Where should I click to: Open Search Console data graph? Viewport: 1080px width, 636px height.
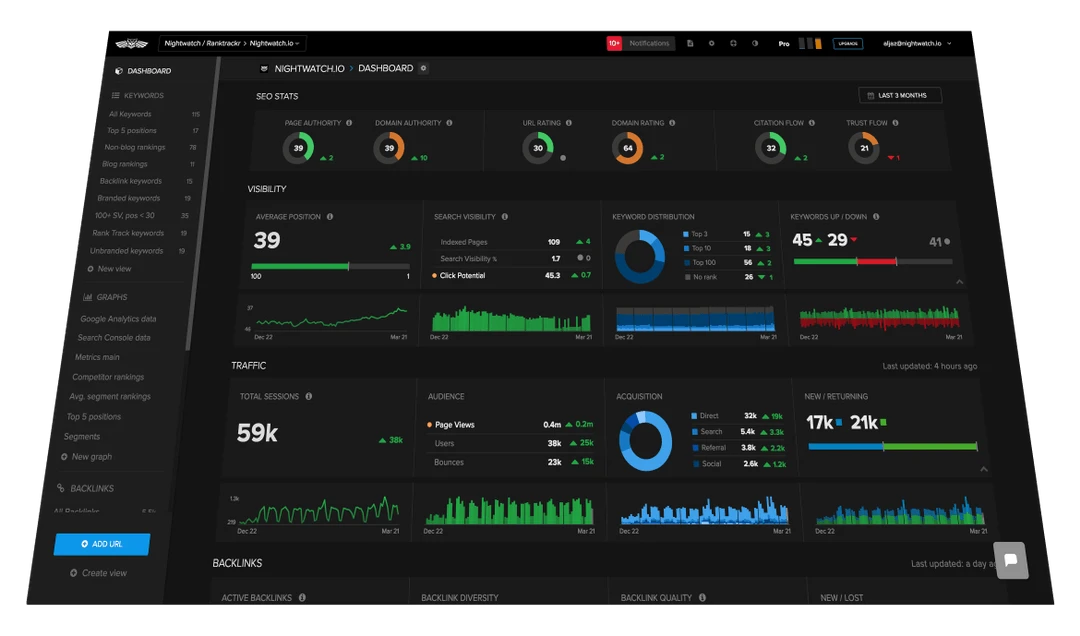point(114,338)
